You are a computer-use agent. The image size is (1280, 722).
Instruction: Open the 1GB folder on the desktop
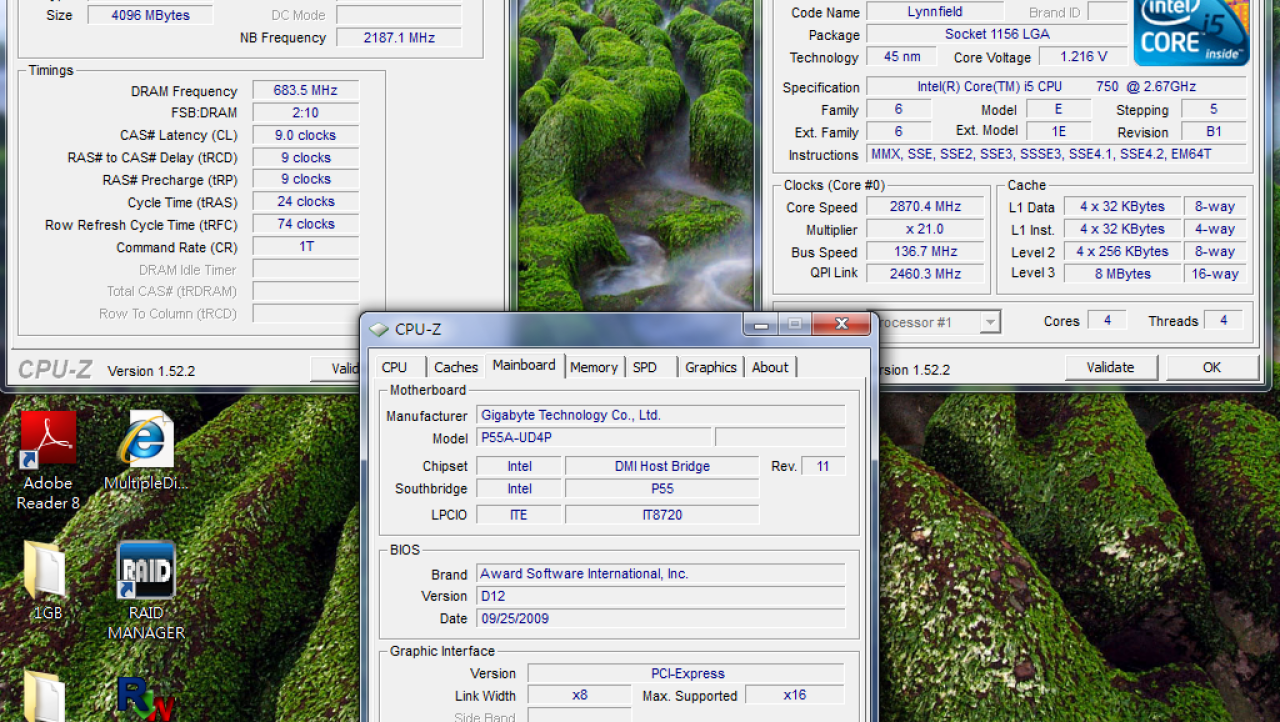pos(45,580)
